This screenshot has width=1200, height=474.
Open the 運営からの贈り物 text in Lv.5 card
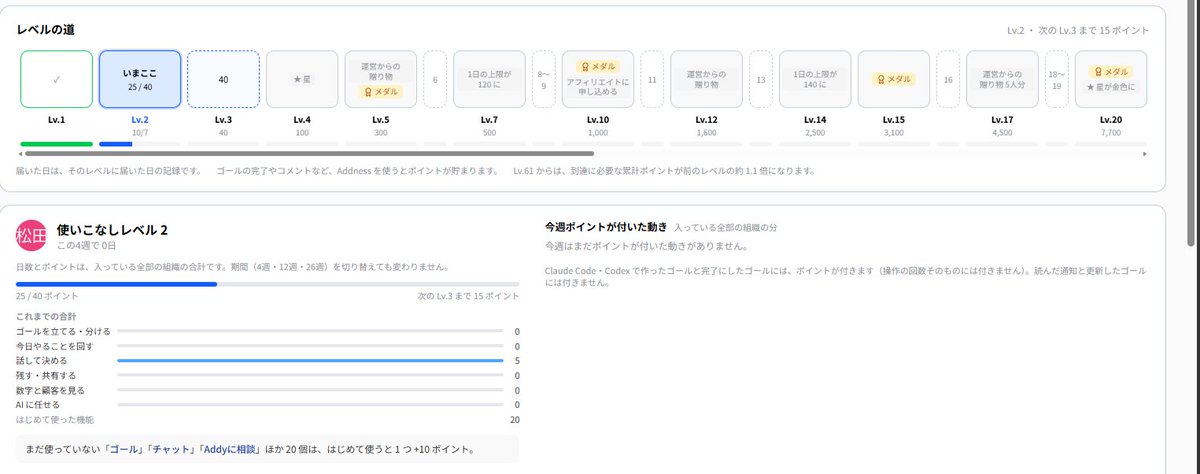pyautogui.click(x=381, y=70)
